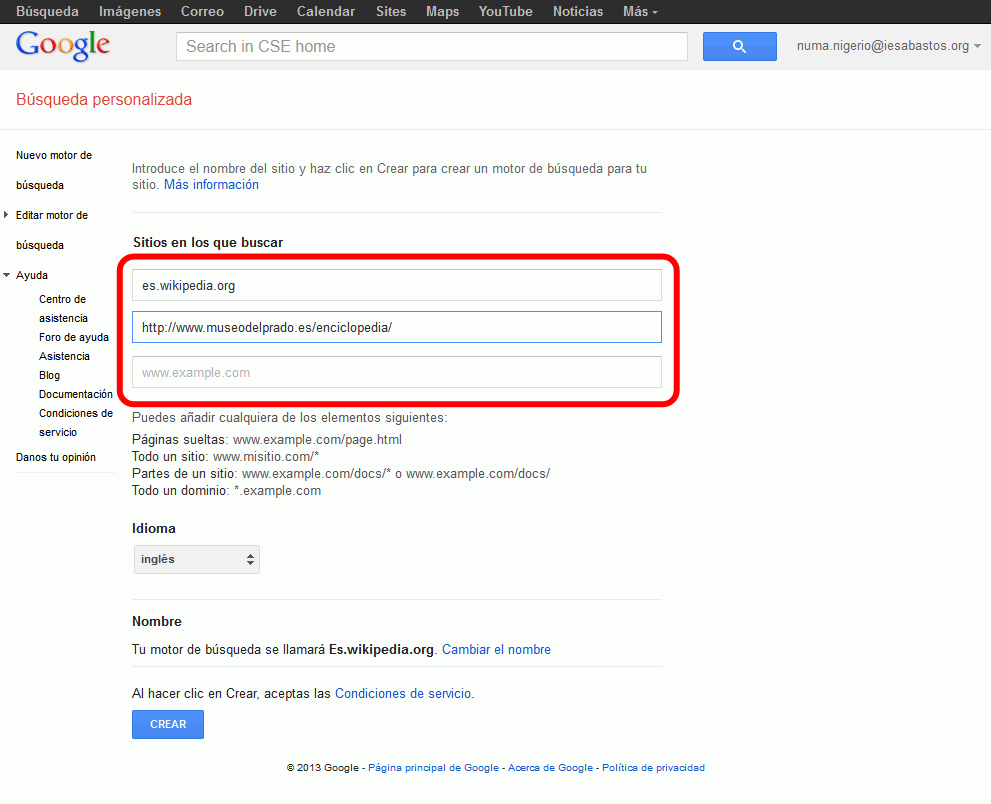Screen dimensions: 991x804
Task: Open Calendar from the top bar
Action: pyautogui.click(x=326, y=11)
